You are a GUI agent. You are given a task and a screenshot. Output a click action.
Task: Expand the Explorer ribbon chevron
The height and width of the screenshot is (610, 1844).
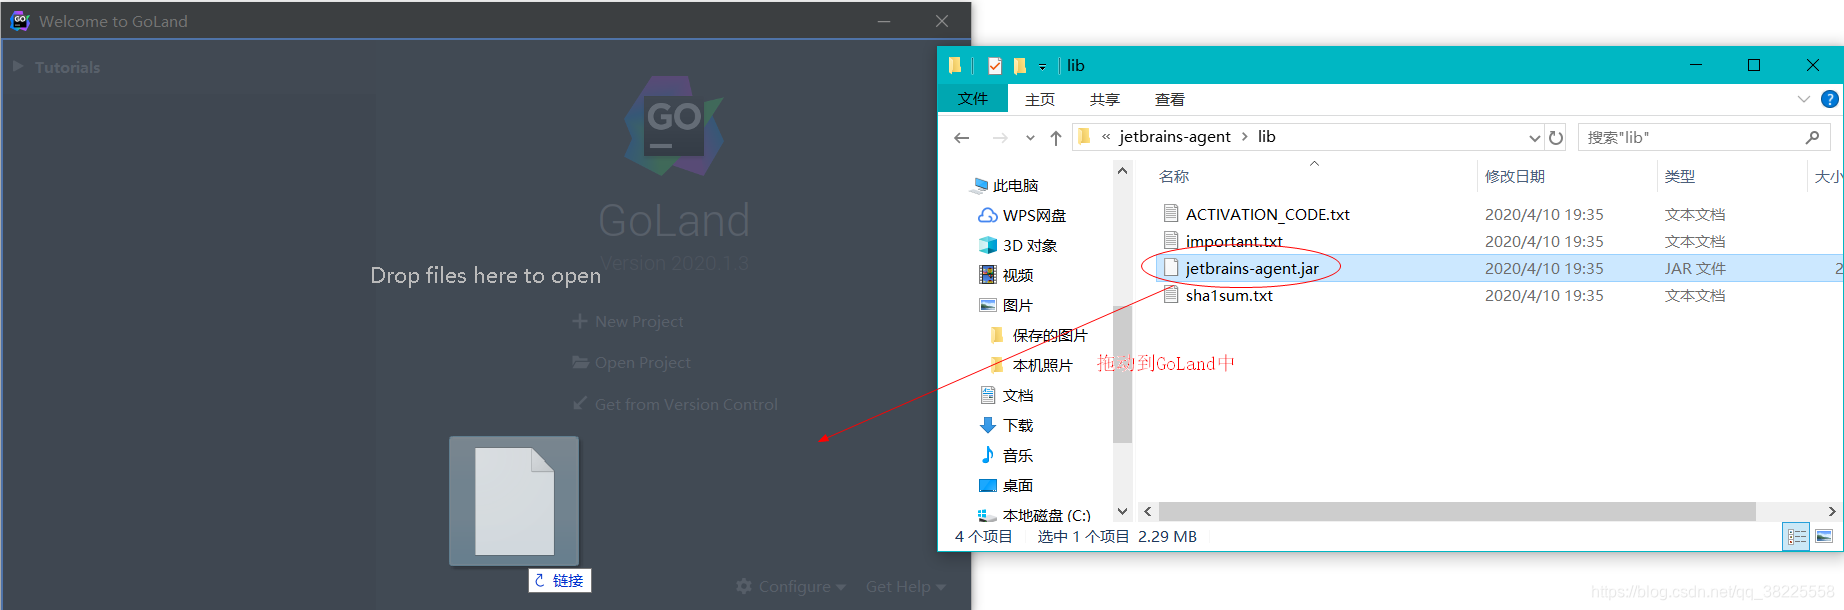point(1803,99)
